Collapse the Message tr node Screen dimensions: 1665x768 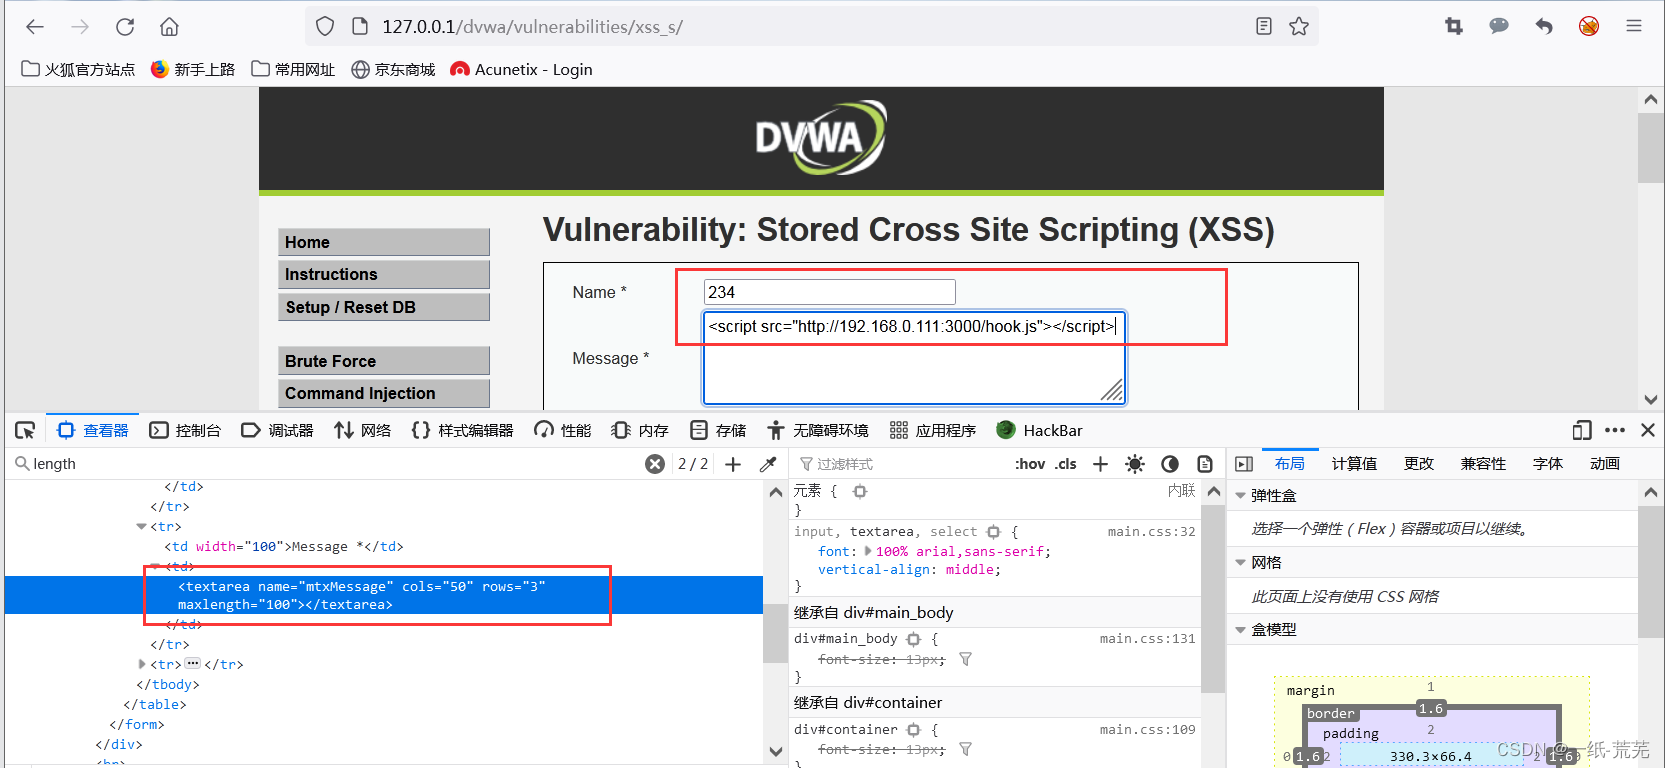(x=141, y=526)
